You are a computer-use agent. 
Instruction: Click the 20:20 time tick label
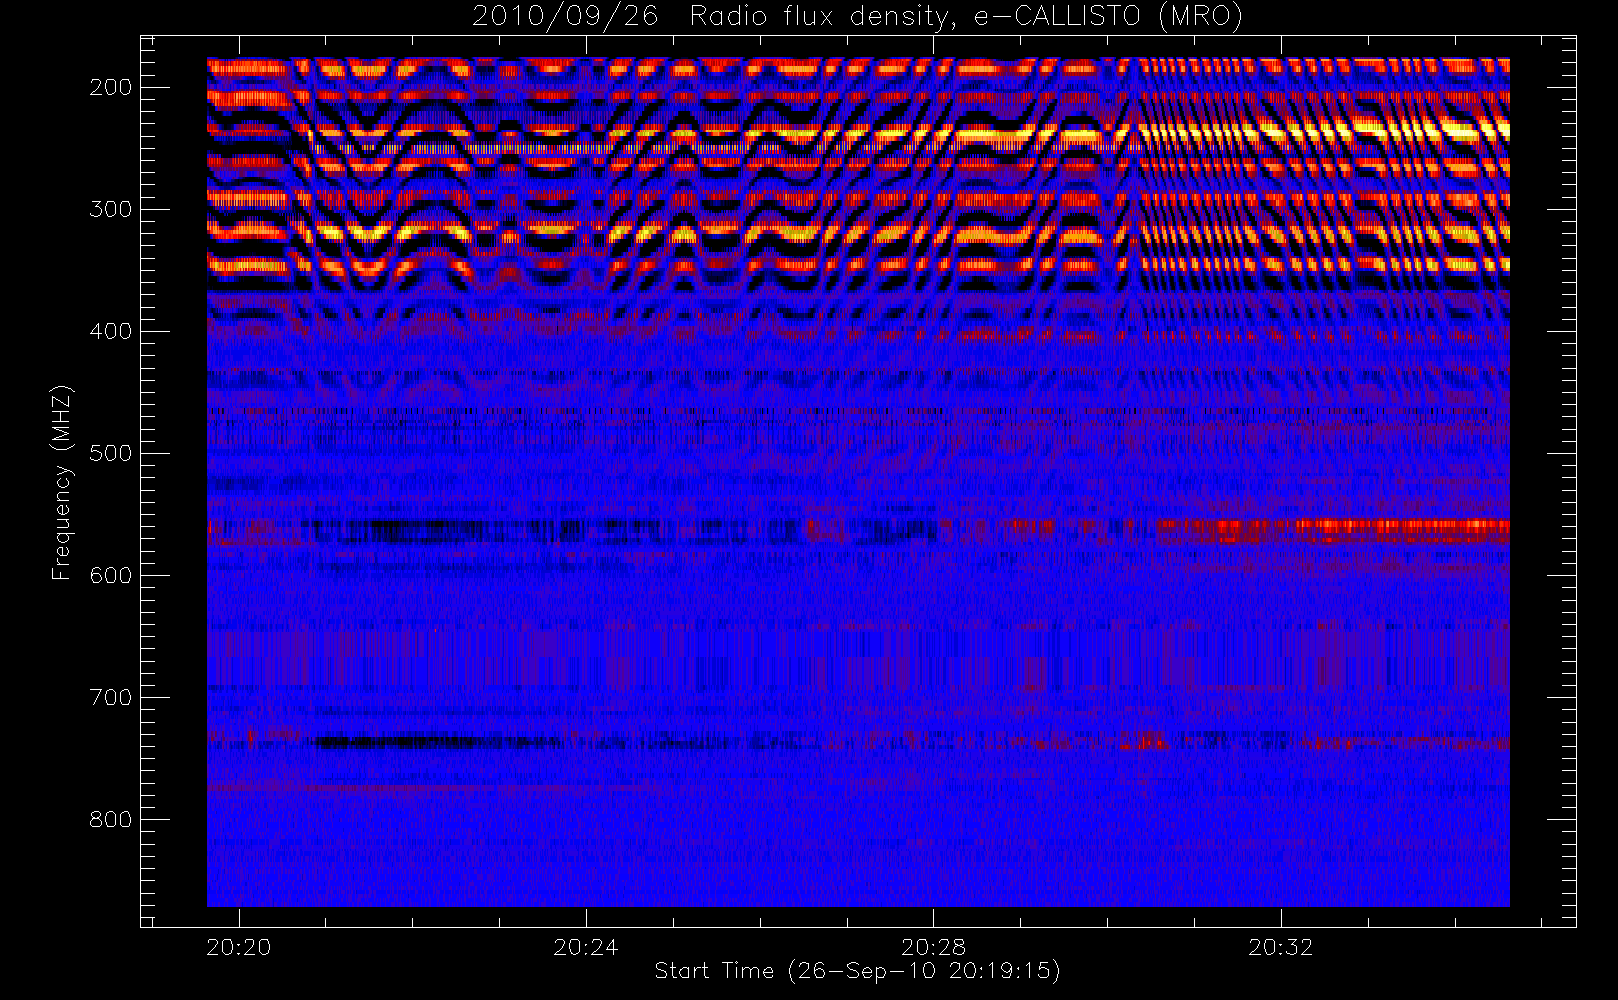coord(239,946)
